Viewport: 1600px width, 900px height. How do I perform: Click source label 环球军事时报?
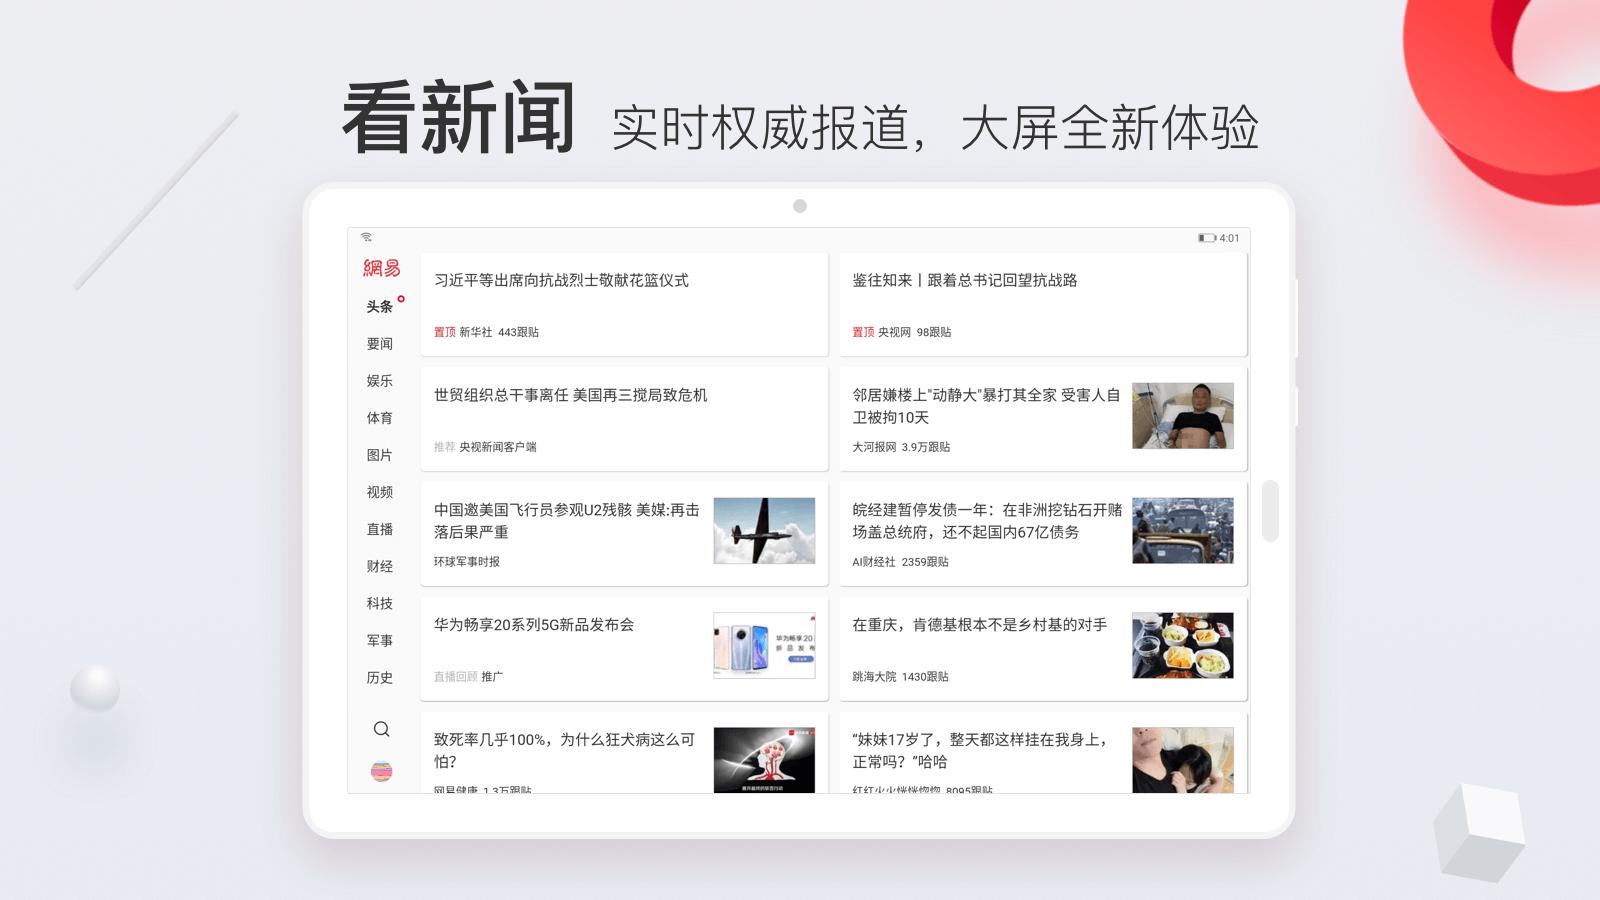tap(467, 562)
